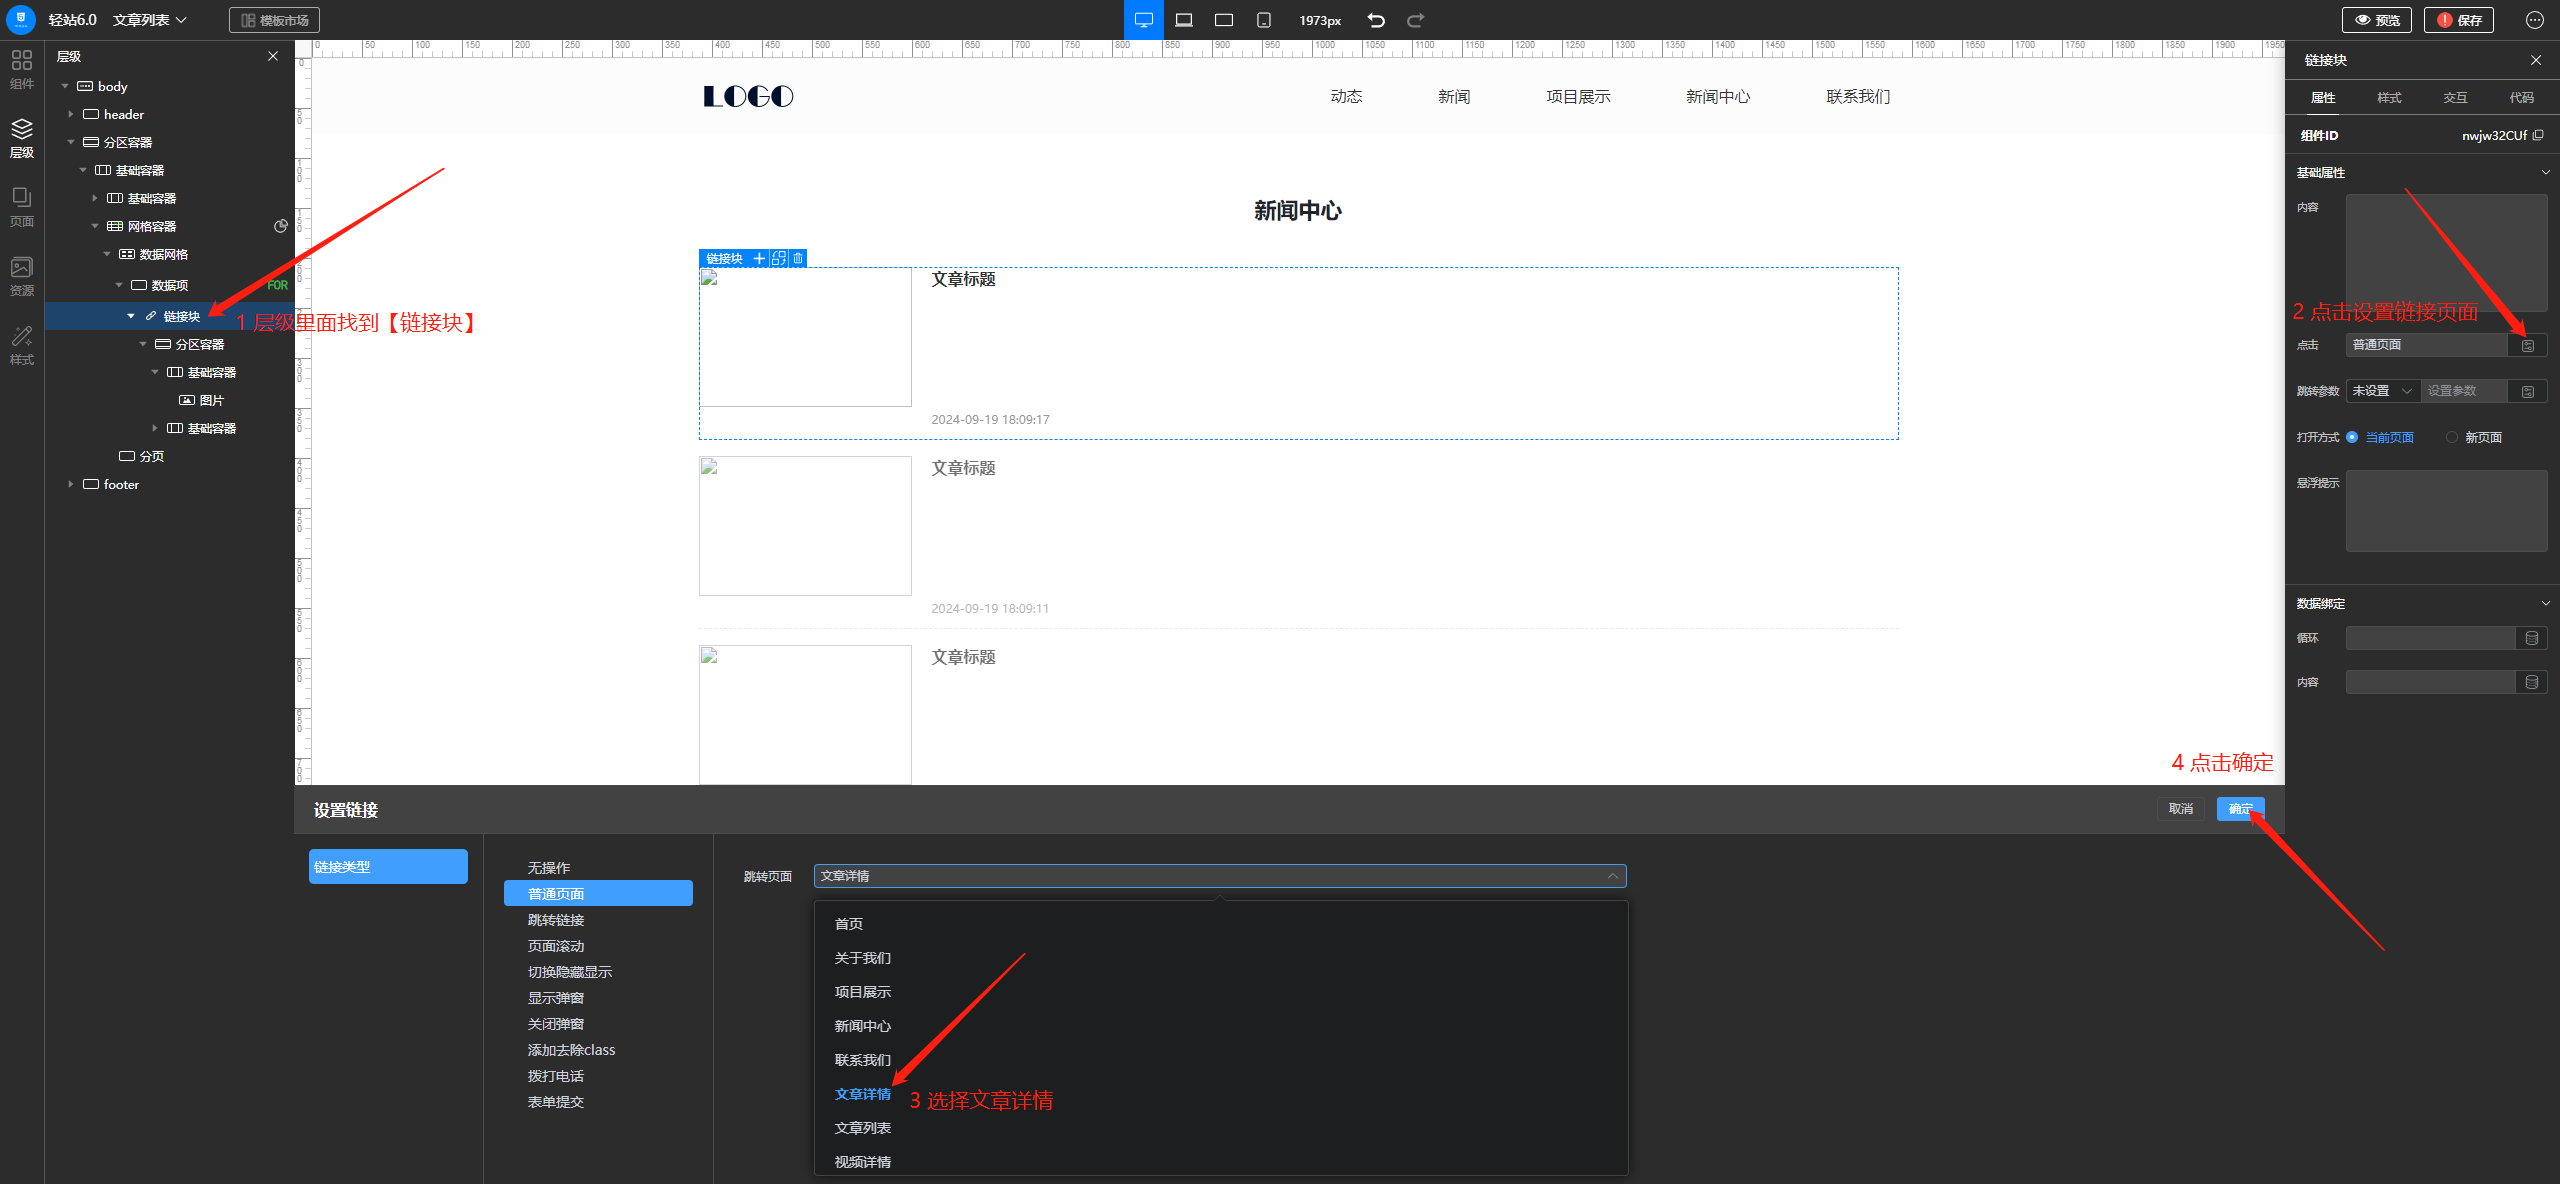
Task: Click the icon beside 网格容器 layer row
Action: coord(281,226)
